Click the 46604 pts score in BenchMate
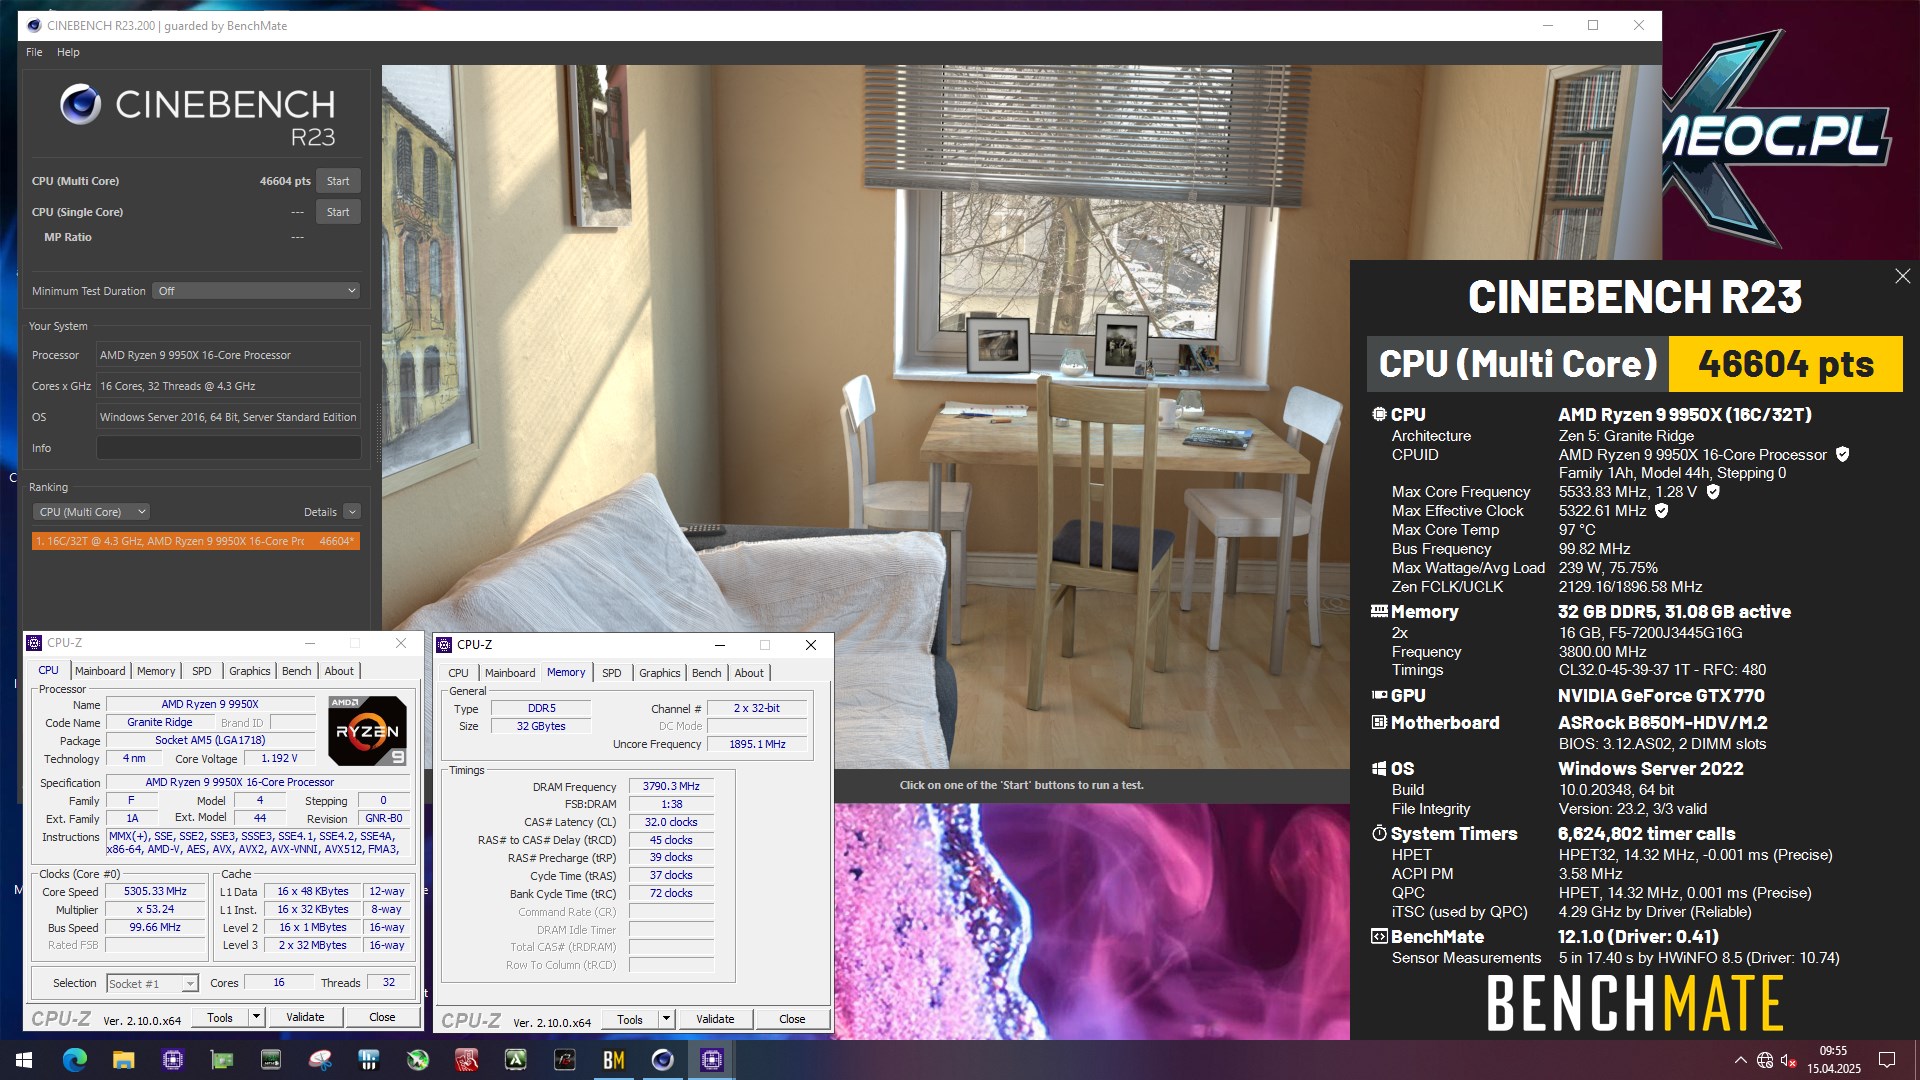1920x1080 pixels. pos(1786,364)
